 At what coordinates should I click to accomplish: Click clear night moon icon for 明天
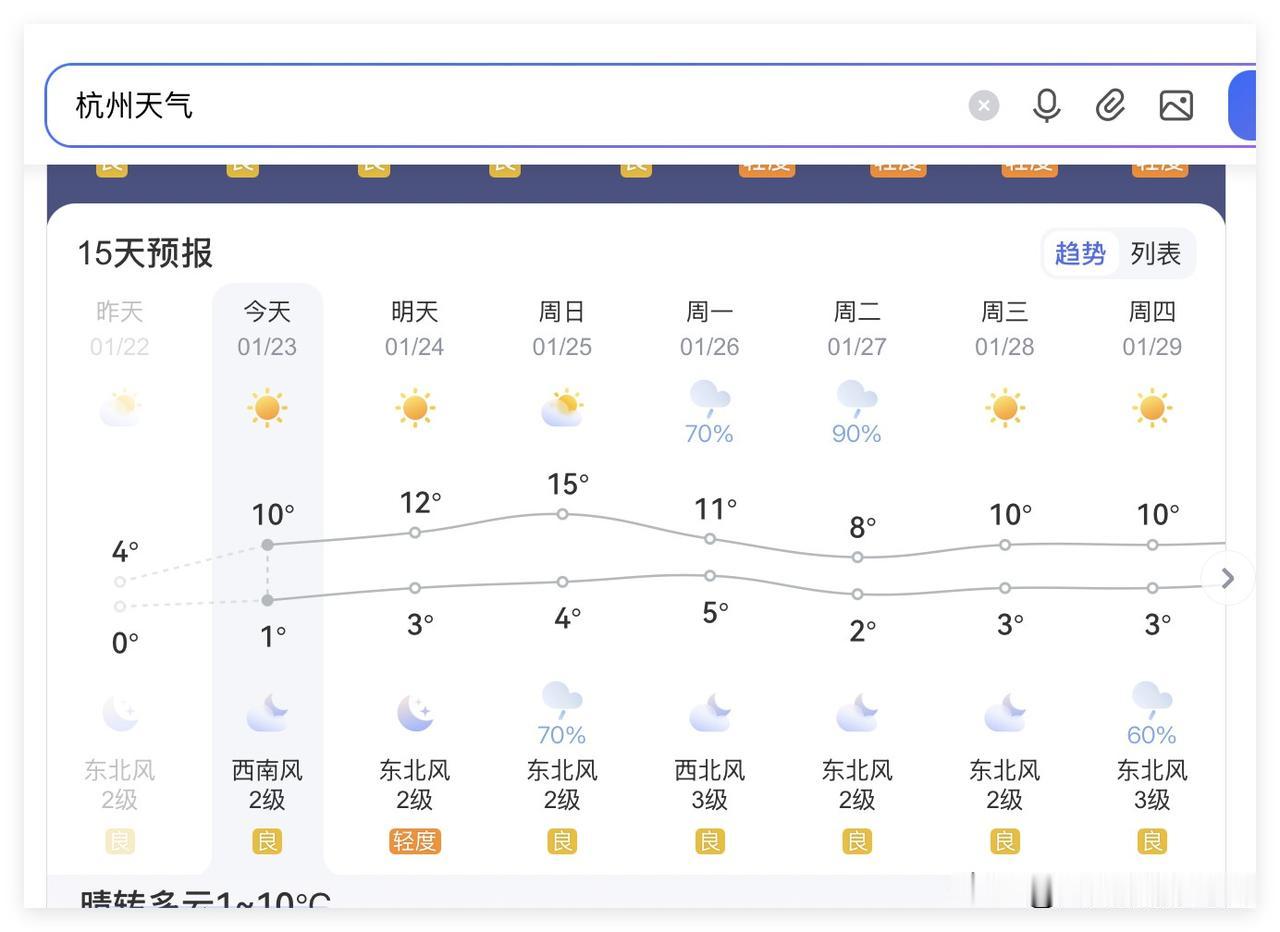pyautogui.click(x=415, y=713)
